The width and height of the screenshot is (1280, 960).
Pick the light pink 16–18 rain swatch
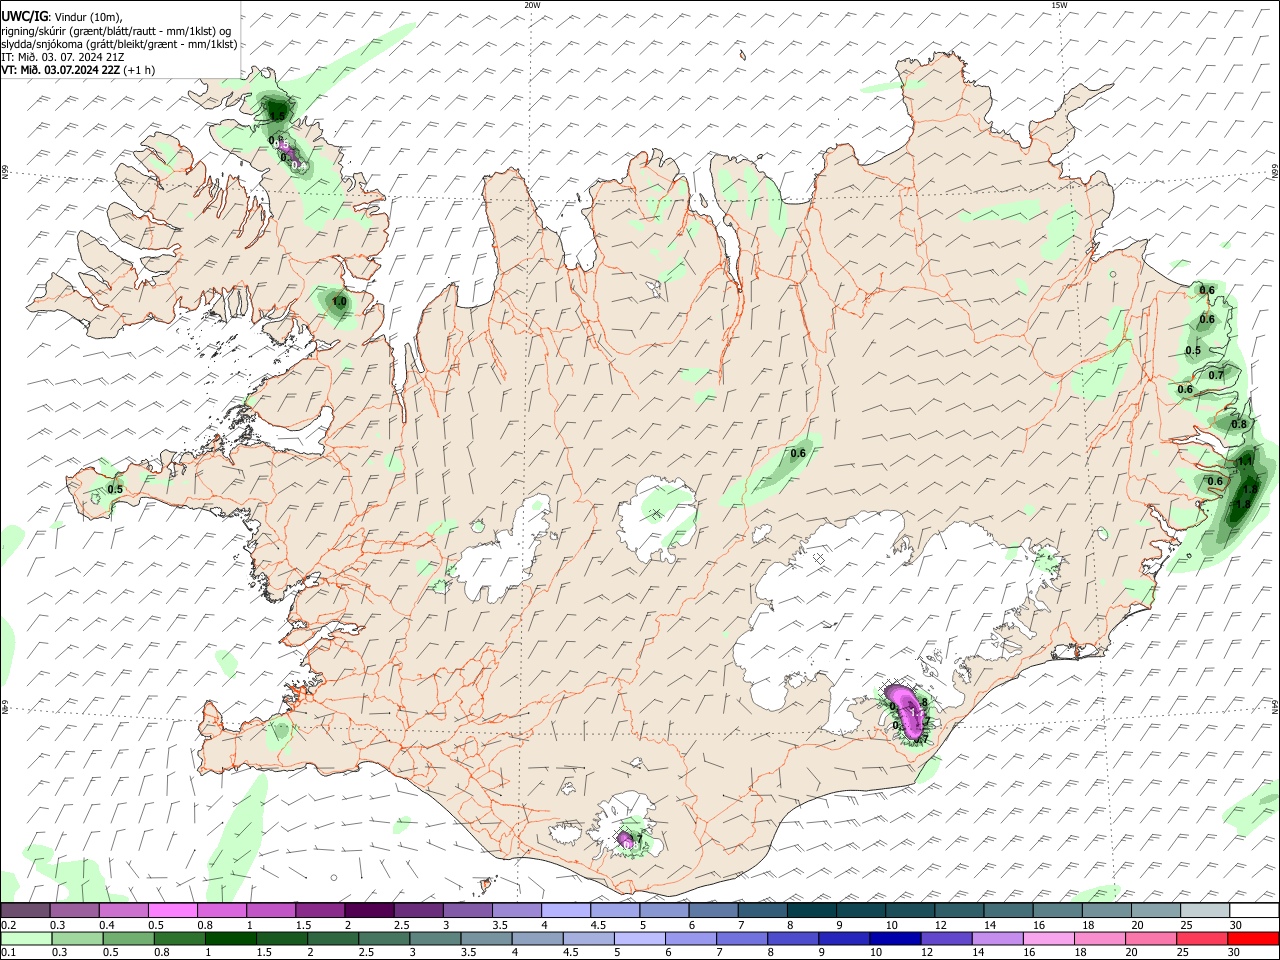[x=1048, y=939]
